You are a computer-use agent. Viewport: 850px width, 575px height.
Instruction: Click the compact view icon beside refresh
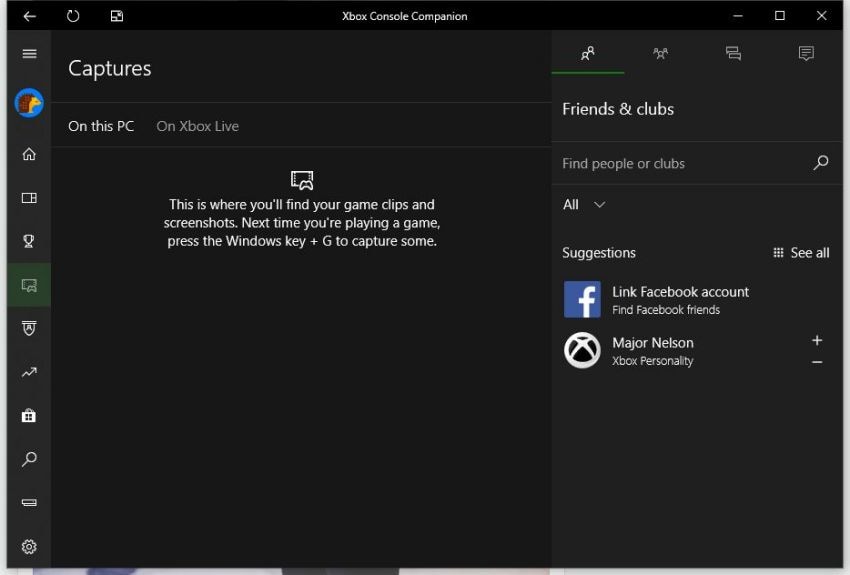[x=117, y=16]
